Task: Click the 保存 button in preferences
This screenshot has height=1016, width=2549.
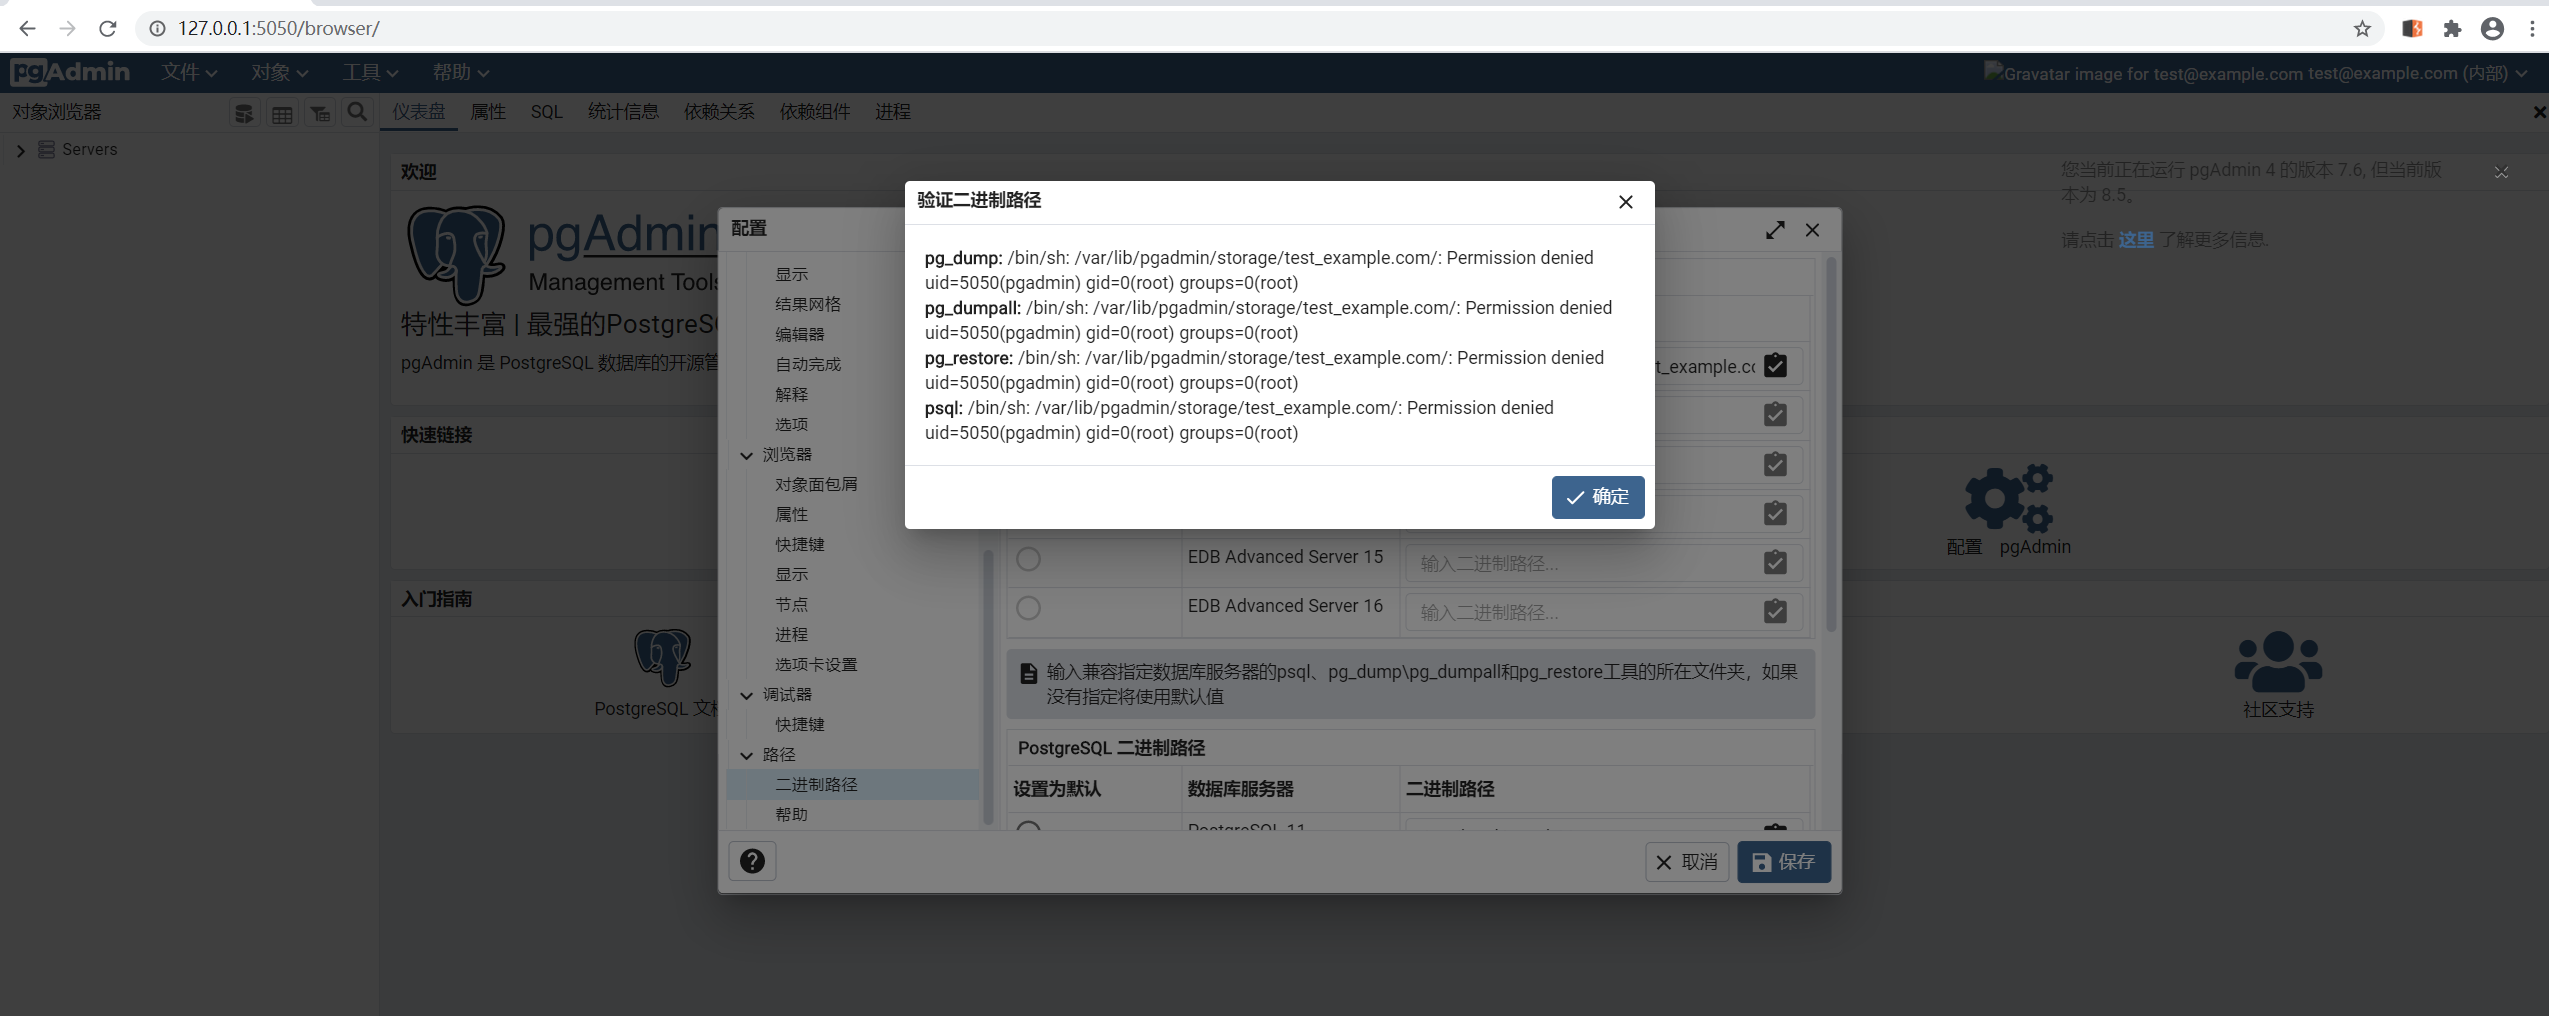Action: [1783, 862]
